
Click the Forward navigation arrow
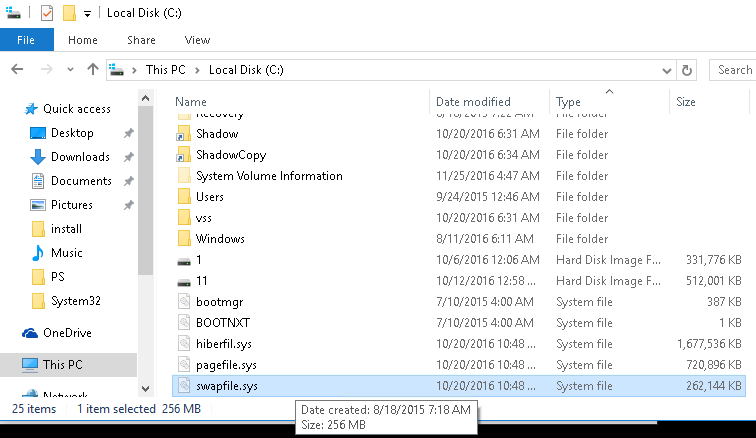pyautogui.click(x=47, y=69)
